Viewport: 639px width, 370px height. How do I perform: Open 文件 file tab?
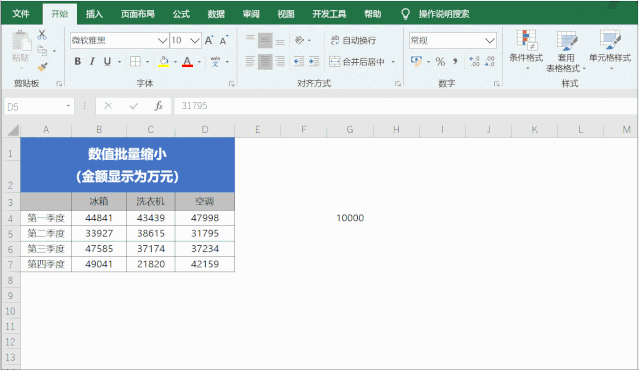pyautogui.click(x=21, y=14)
